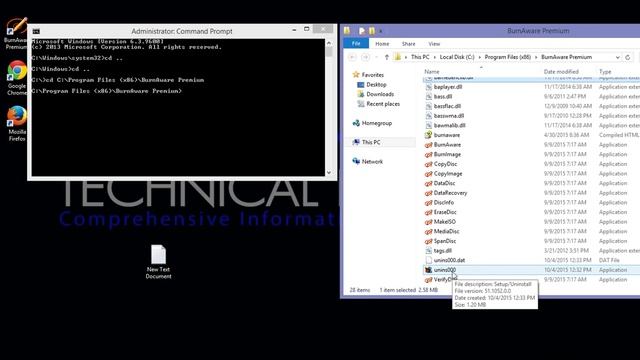Open Favorites in the navigation pane
Viewport: 640px width, 360px height.
point(368,75)
